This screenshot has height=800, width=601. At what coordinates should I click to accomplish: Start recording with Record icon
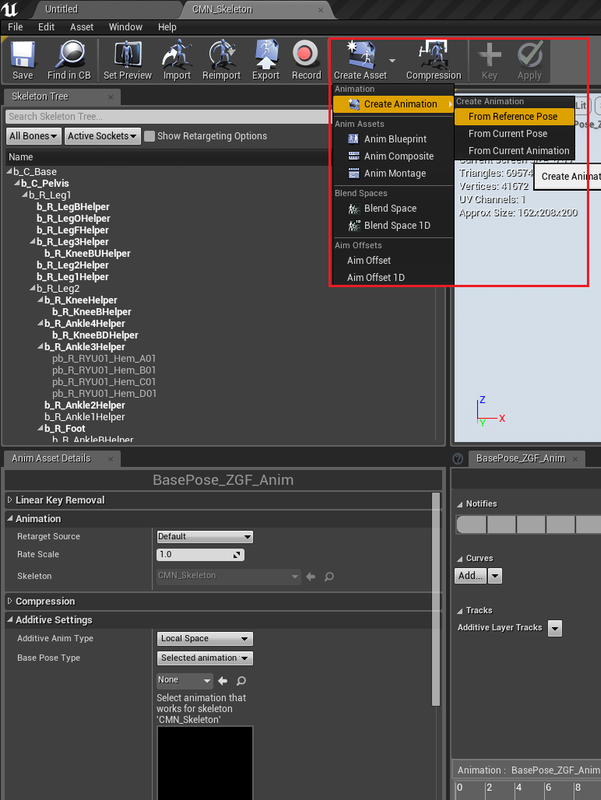(x=306, y=54)
